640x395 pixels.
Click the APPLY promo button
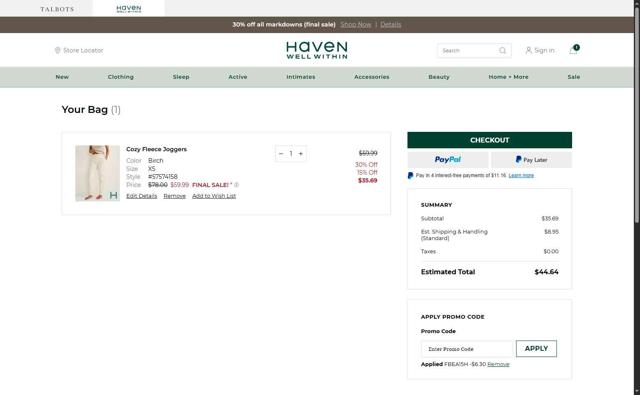click(x=536, y=348)
